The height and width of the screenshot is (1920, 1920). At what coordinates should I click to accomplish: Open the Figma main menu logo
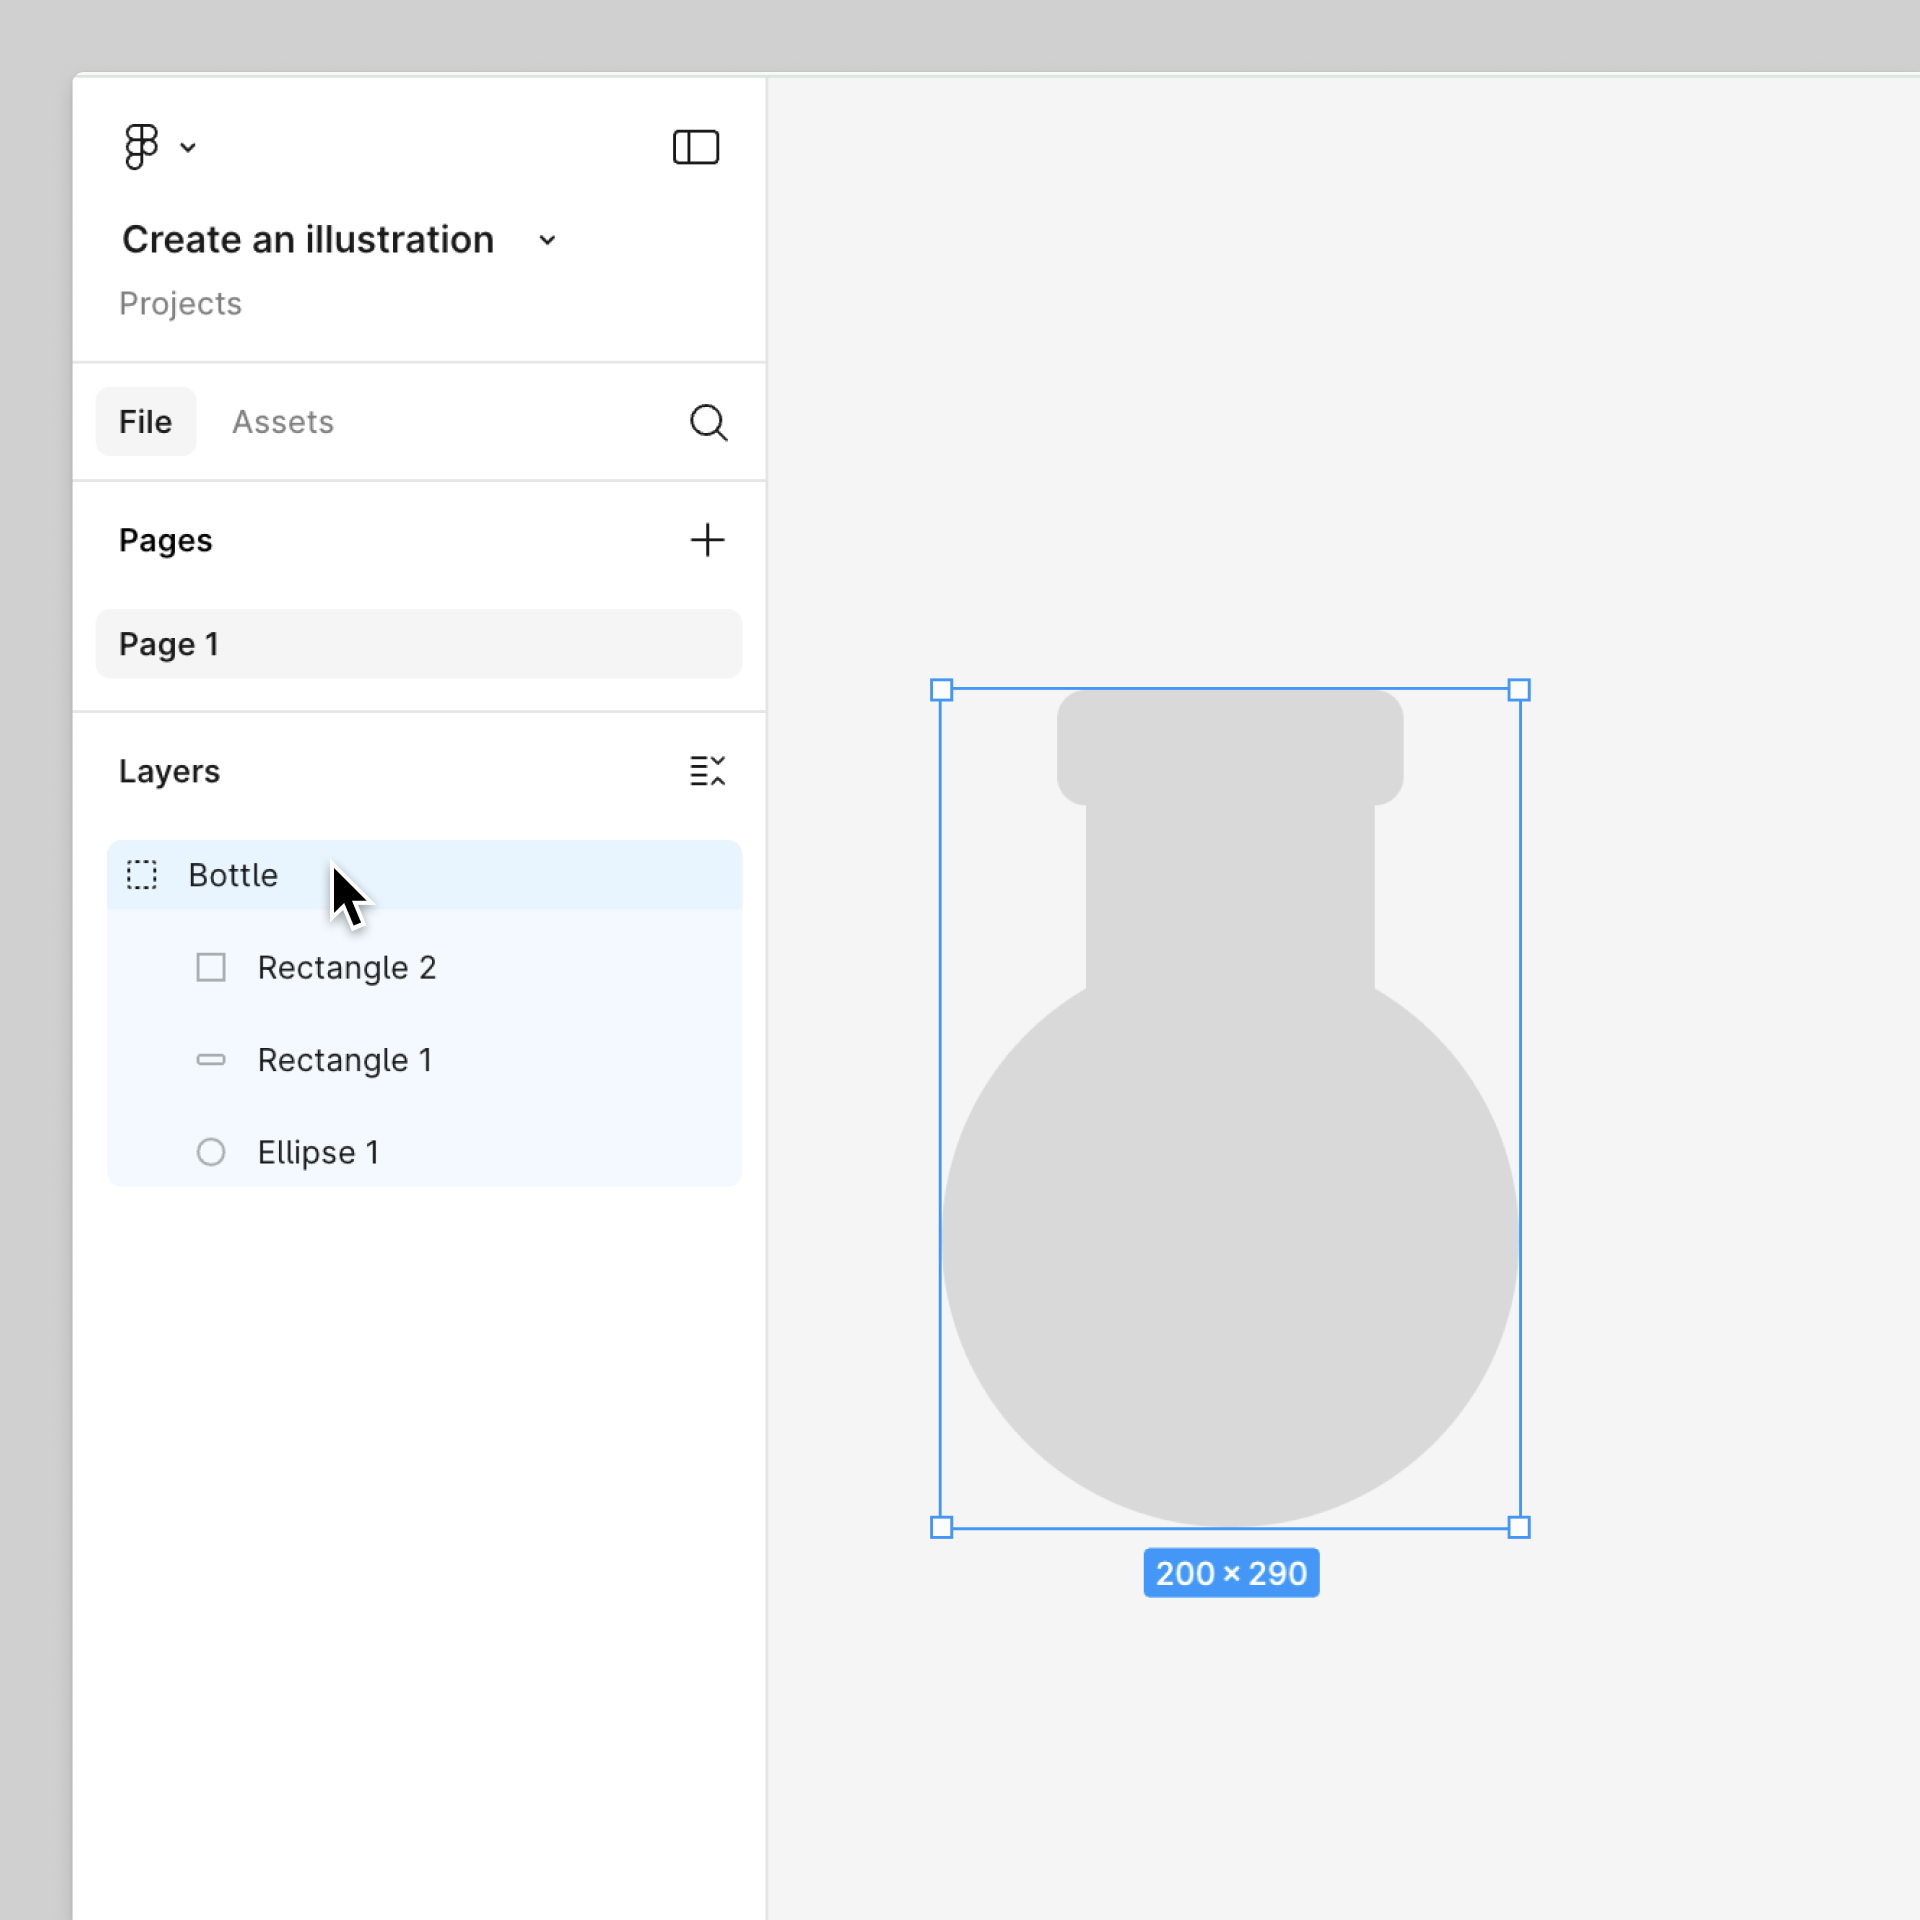(x=141, y=147)
